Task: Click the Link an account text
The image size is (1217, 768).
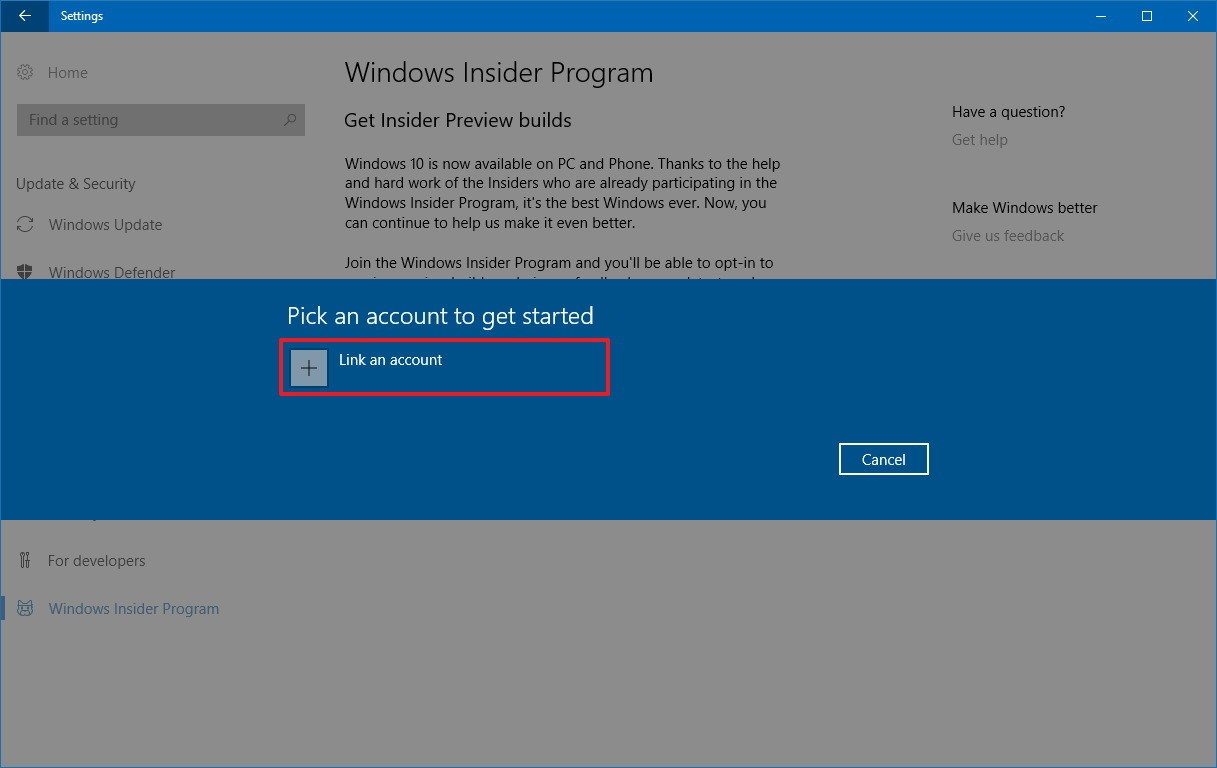Action: [390, 360]
